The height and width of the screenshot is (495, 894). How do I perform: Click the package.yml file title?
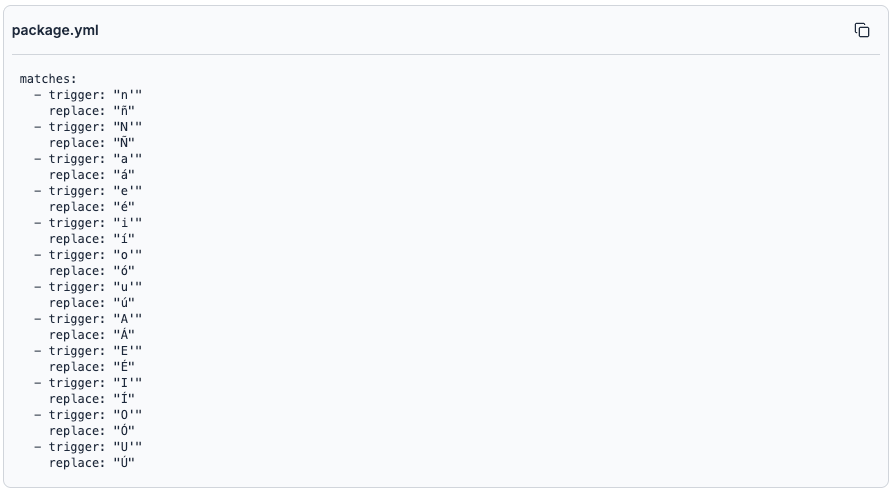(x=55, y=30)
